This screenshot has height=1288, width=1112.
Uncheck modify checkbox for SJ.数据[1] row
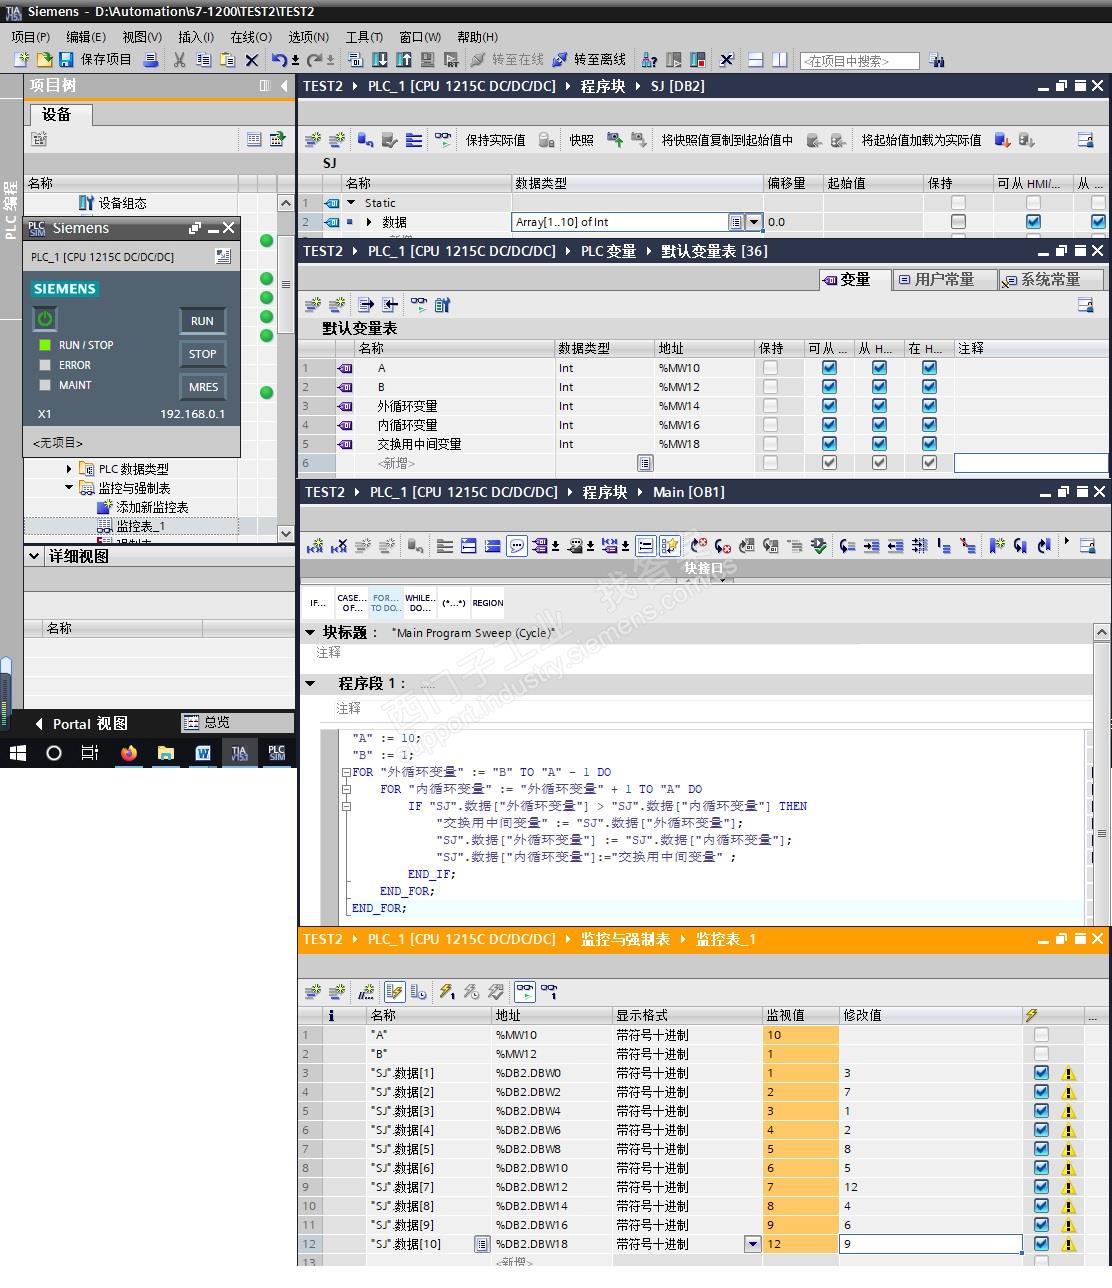pos(1041,1073)
